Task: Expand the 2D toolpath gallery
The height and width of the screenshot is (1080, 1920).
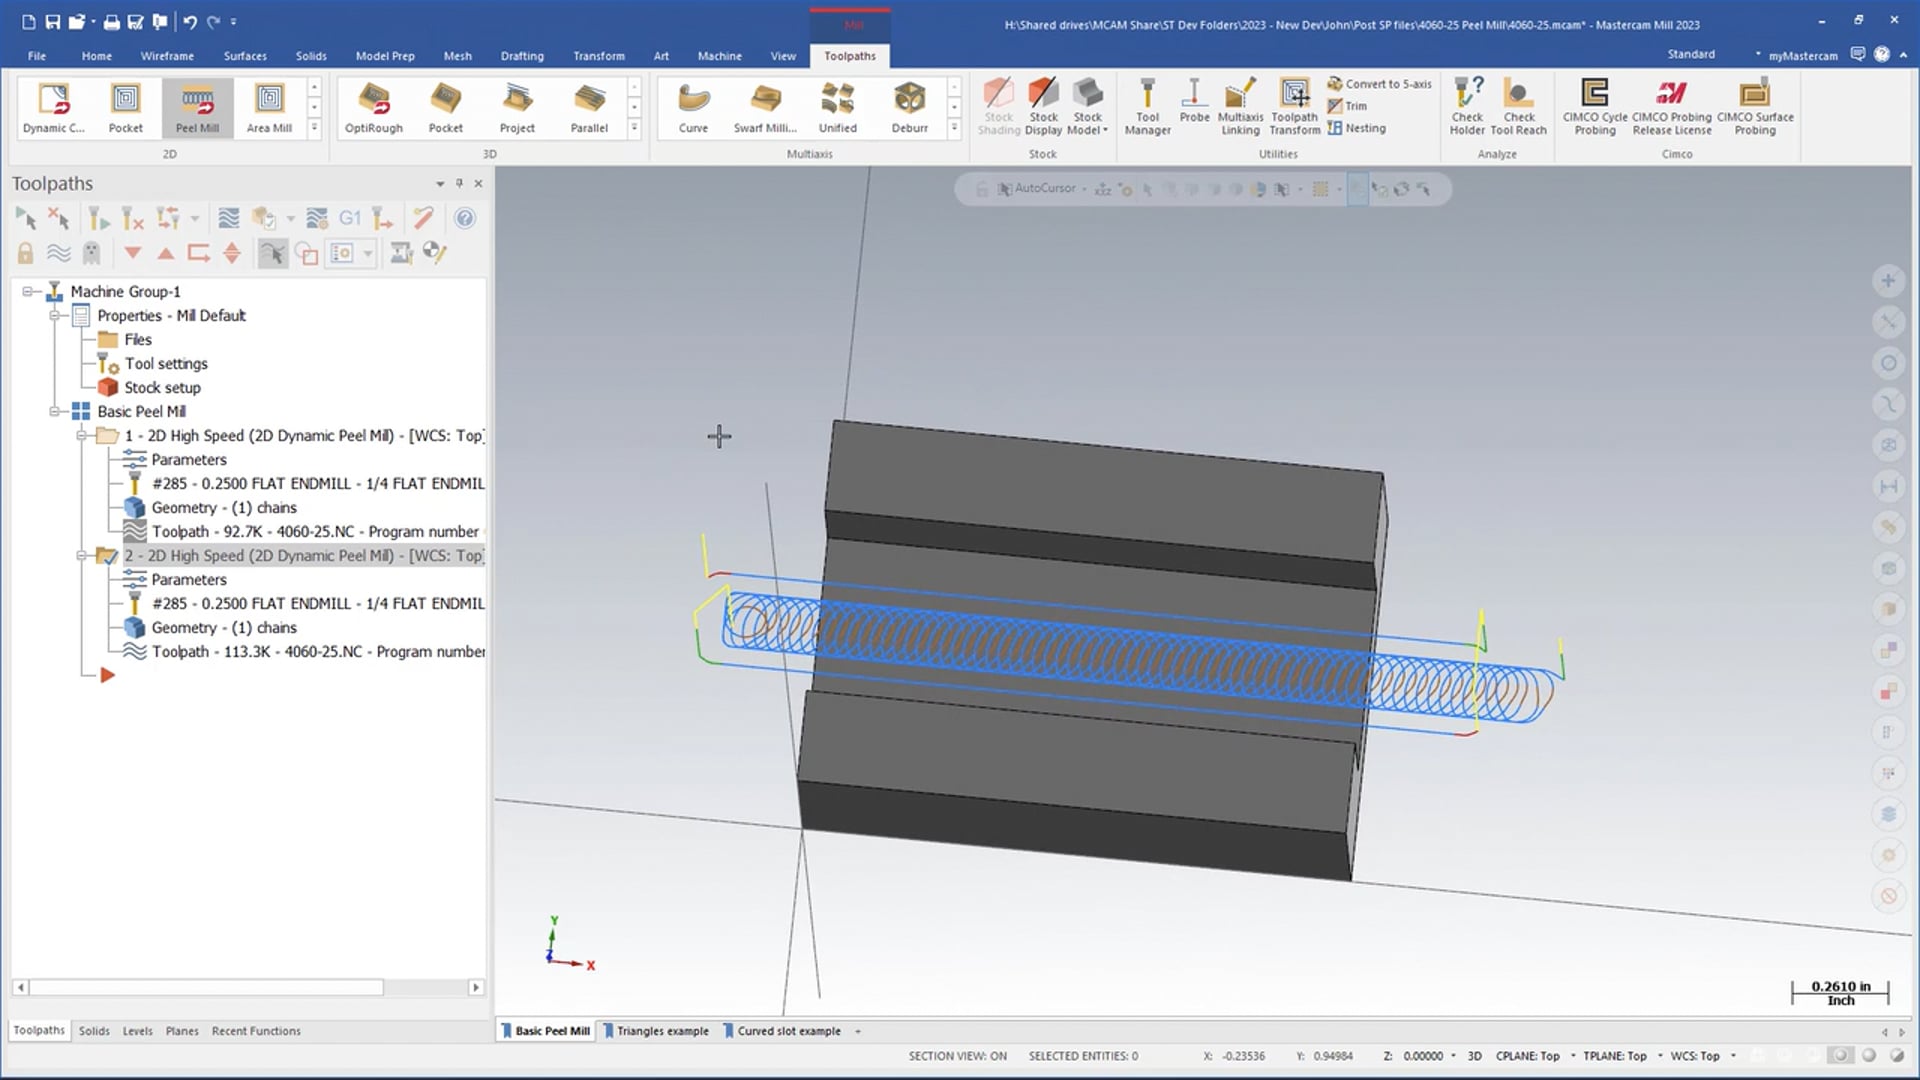Action: [x=314, y=128]
